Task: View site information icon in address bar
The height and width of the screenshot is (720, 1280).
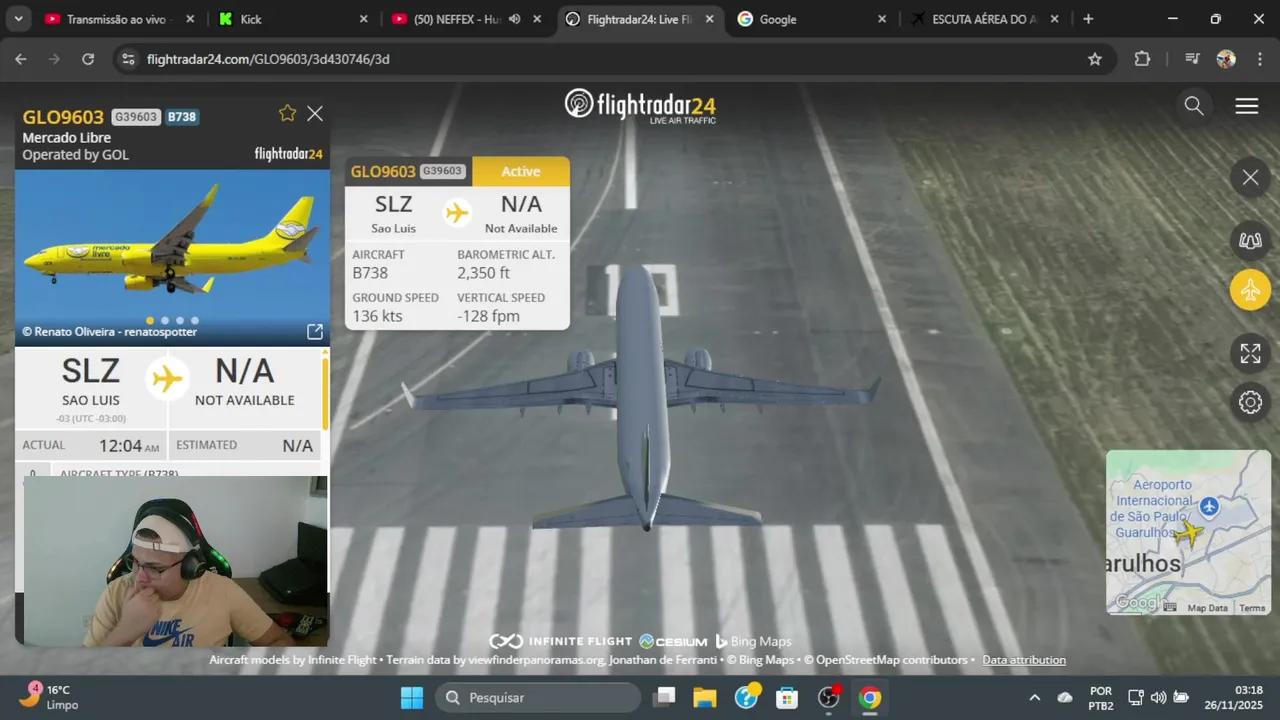Action: click(128, 59)
